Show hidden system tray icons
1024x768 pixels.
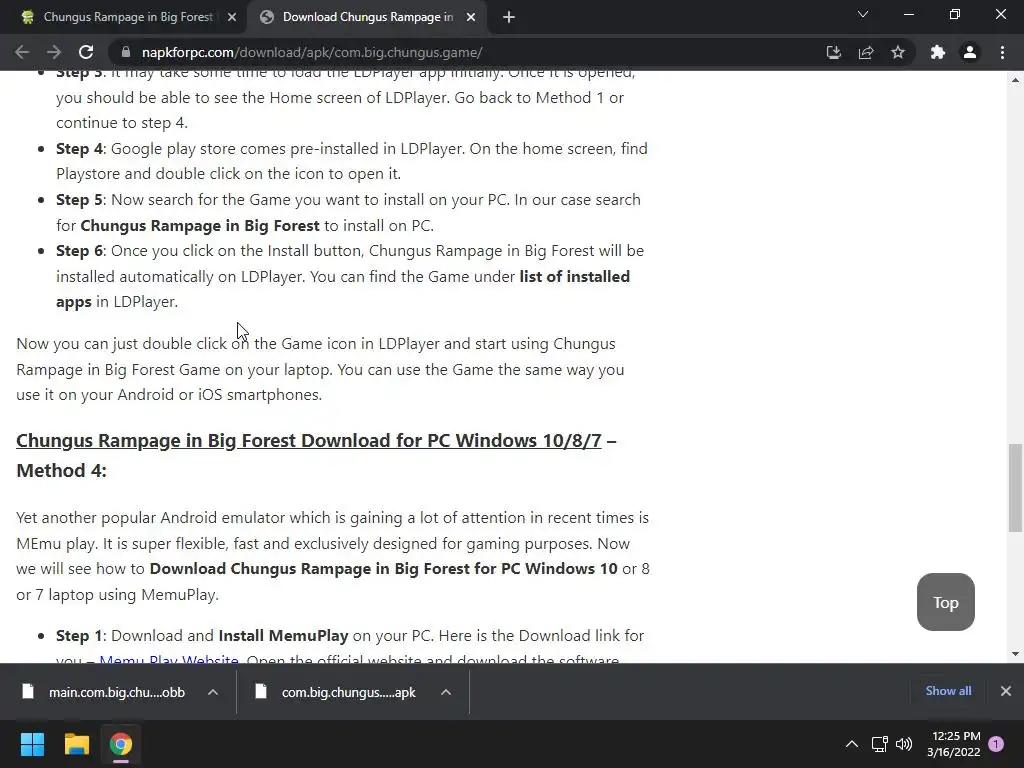pyautogui.click(x=852, y=744)
